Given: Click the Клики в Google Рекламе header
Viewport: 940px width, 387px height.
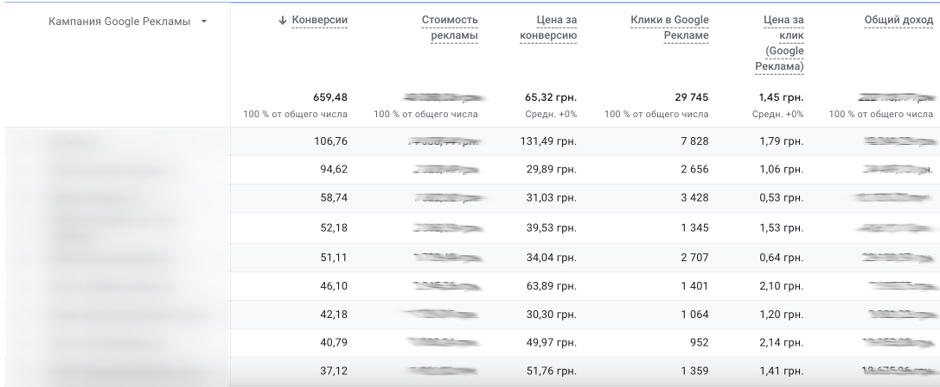Looking at the screenshot, I should point(669,28).
